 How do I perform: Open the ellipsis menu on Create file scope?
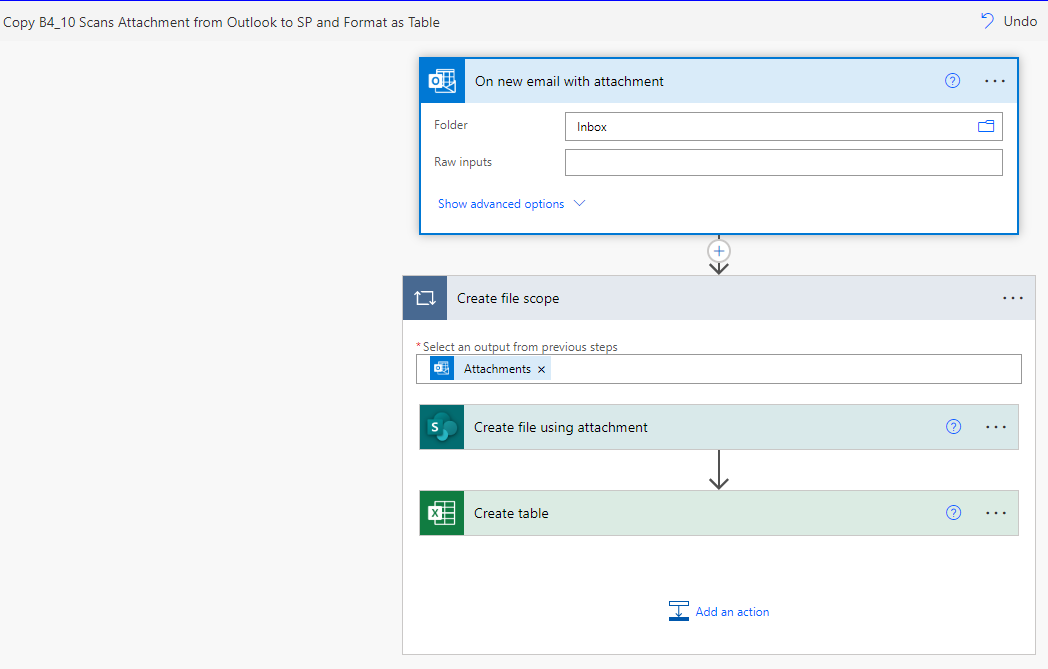[1013, 297]
